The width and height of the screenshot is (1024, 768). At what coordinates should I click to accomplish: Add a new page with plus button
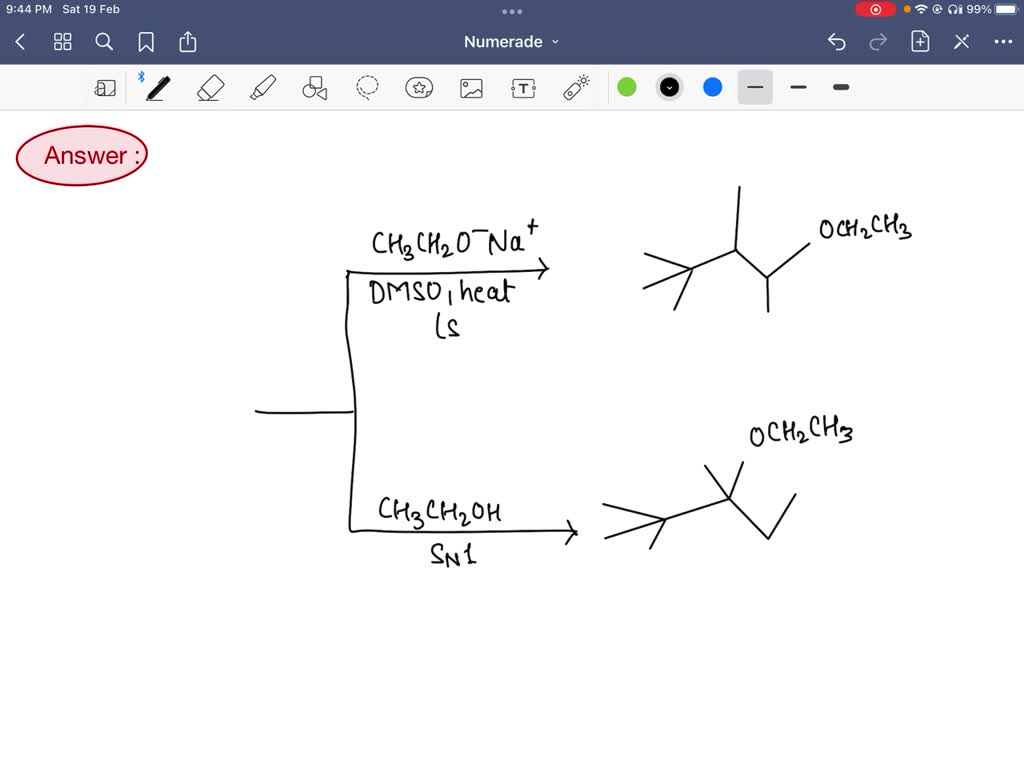(919, 42)
